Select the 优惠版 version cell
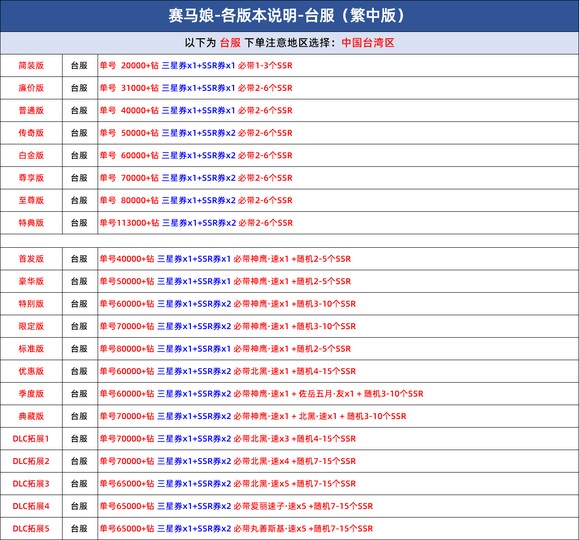The height and width of the screenshot is (540, 579). 31,371
